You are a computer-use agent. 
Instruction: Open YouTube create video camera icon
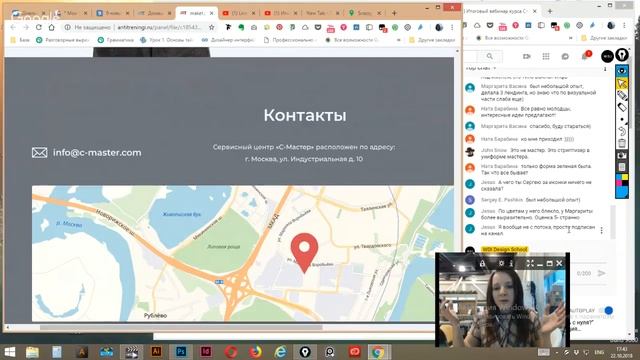tap(527, 56)
